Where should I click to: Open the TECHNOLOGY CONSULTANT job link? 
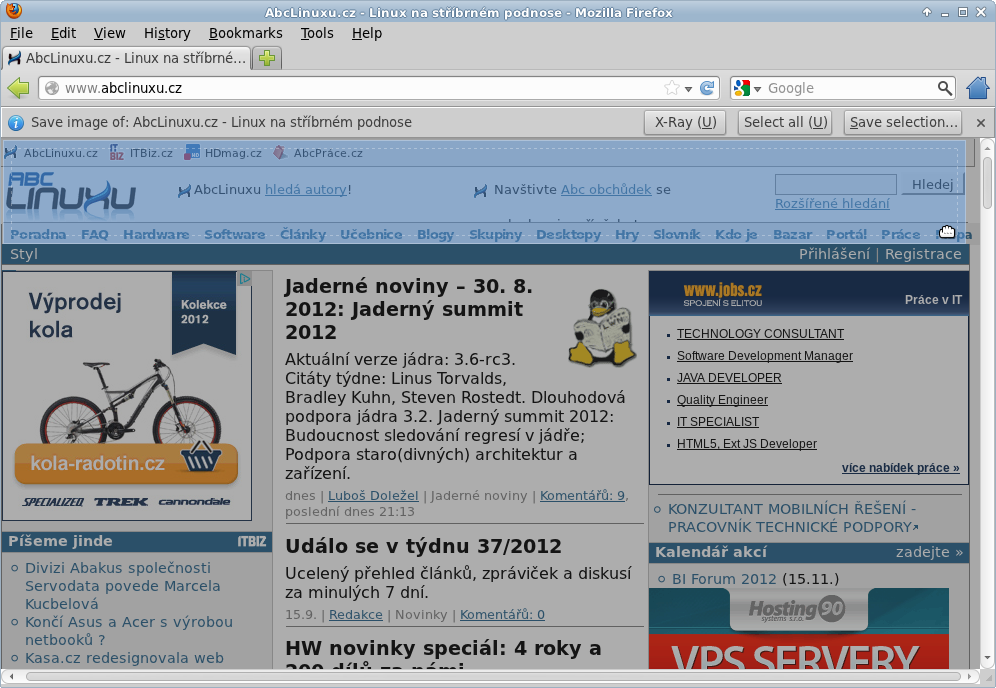[x=760, y=334]
